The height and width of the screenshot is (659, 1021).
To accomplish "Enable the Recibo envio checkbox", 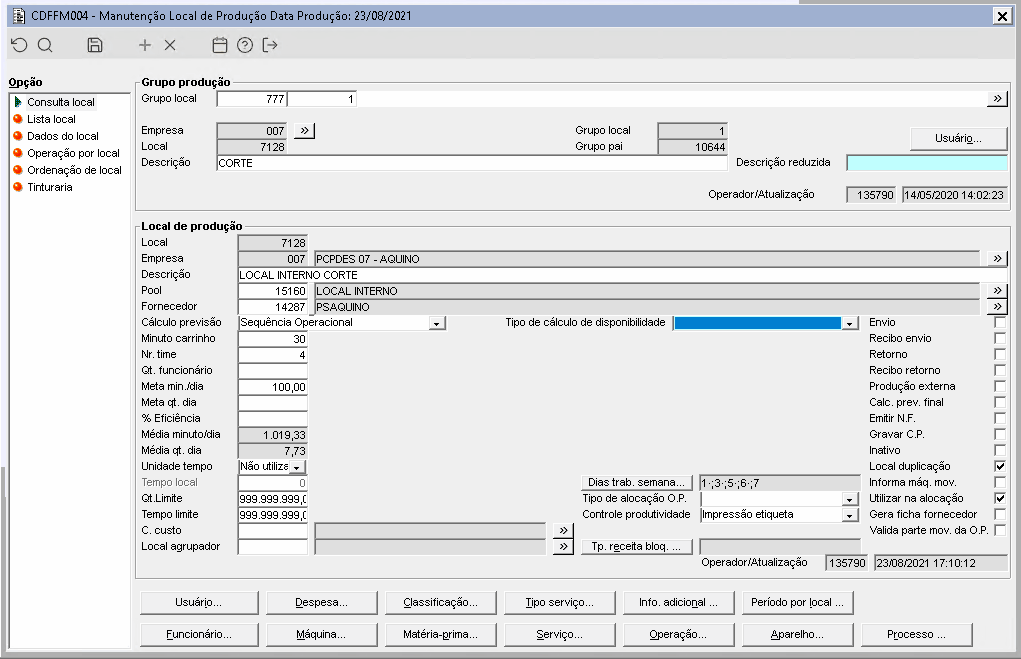I will [1000, 339].
